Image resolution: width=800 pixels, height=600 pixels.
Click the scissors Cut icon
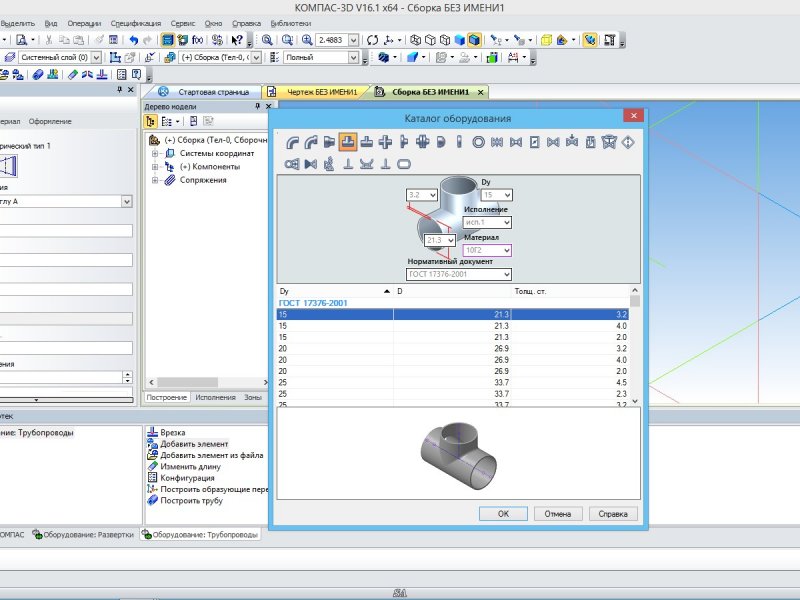point(49,40)
